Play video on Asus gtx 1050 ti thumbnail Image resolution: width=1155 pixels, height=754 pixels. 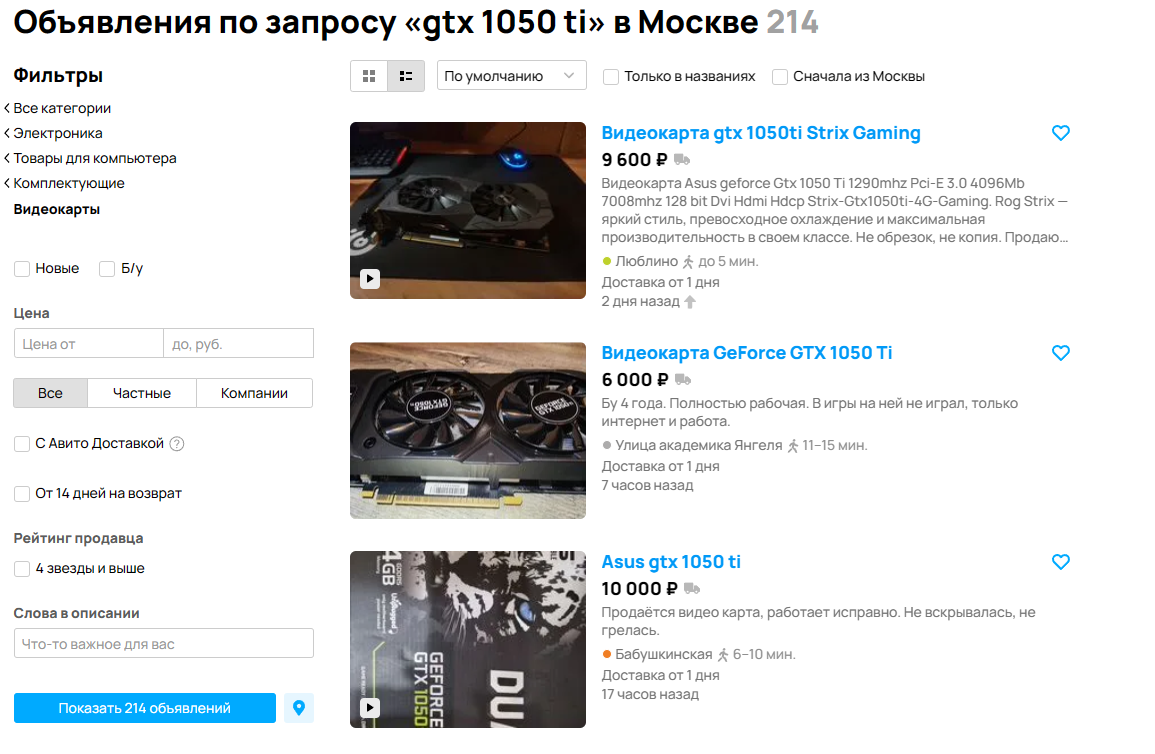coord(370,708)
